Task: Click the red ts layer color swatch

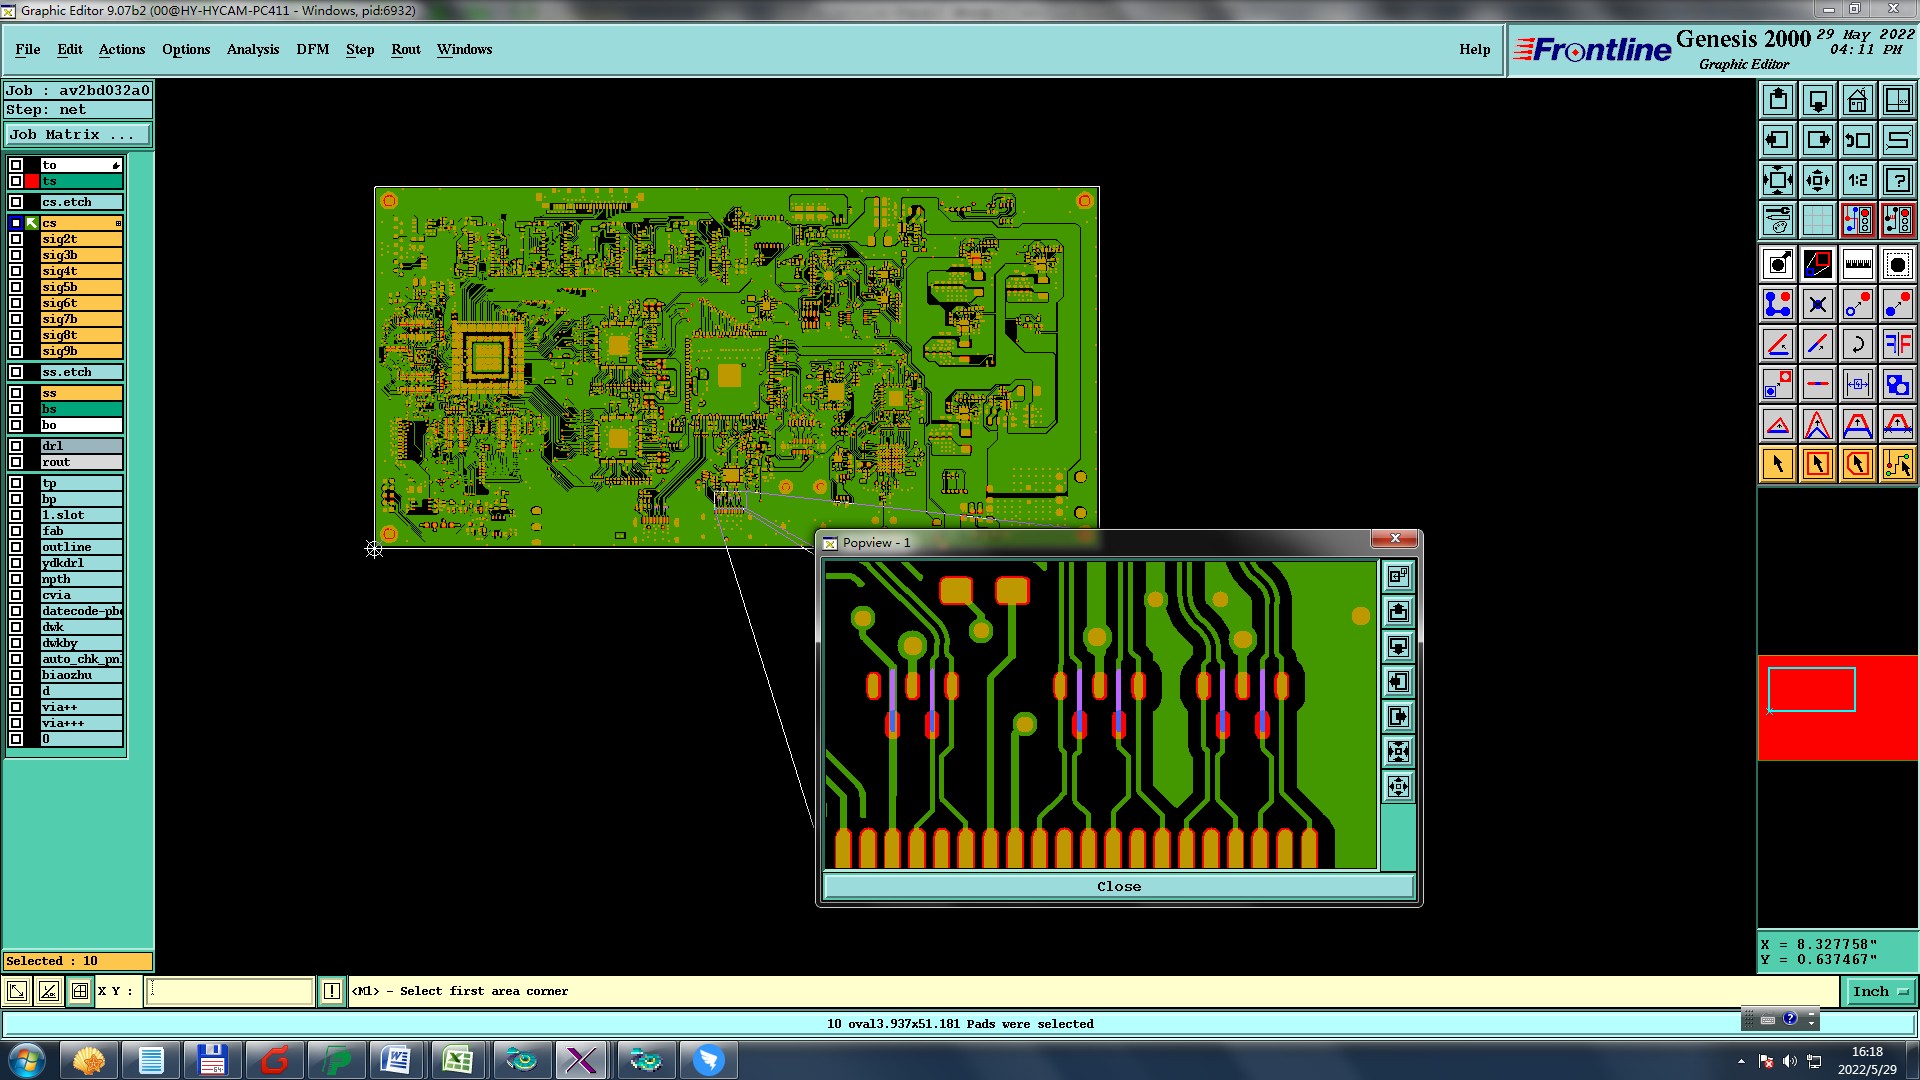Action: 32,181
